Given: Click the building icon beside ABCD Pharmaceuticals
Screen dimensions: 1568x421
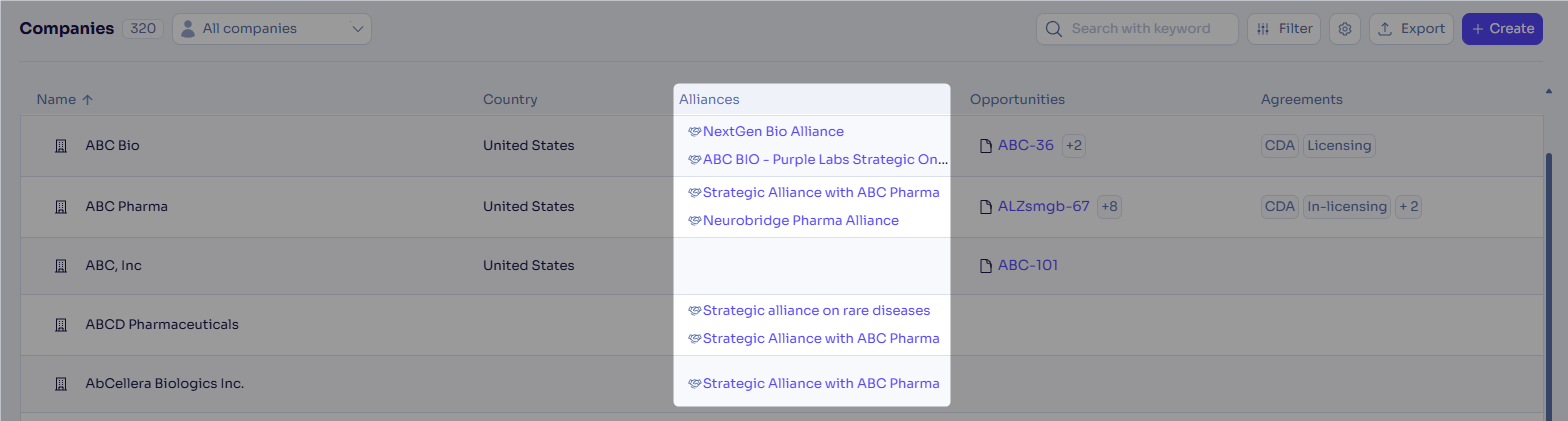Looking at the screenshot, I should 60,325.
